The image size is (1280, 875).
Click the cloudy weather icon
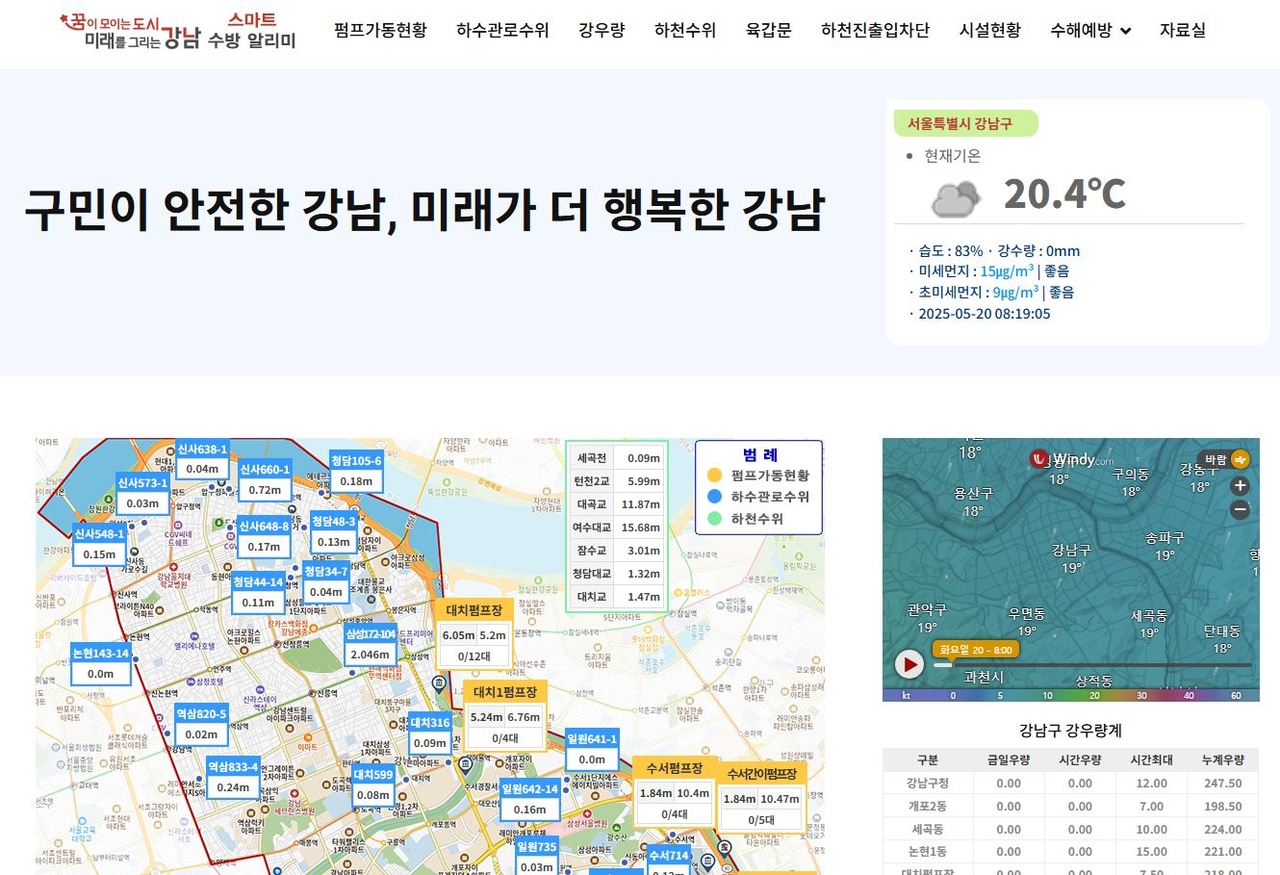[955, 197]
